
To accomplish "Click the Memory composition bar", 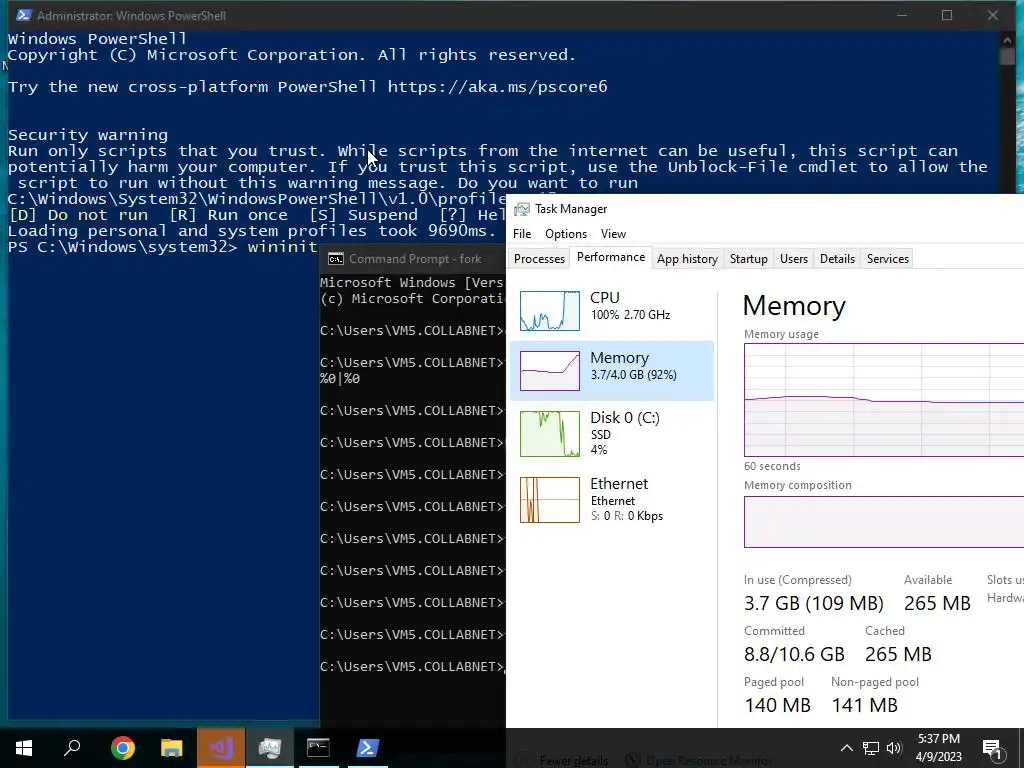I will click(884, 521).
